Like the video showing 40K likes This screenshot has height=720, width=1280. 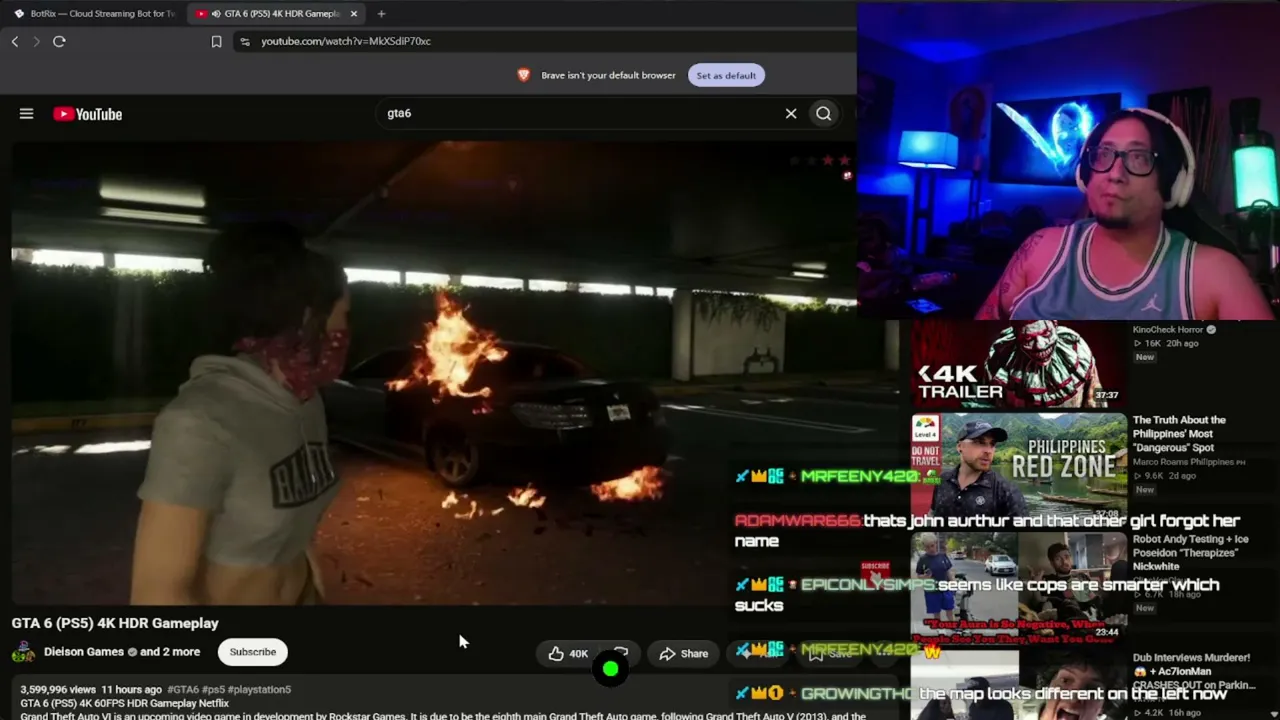click(x=568, y=654)
